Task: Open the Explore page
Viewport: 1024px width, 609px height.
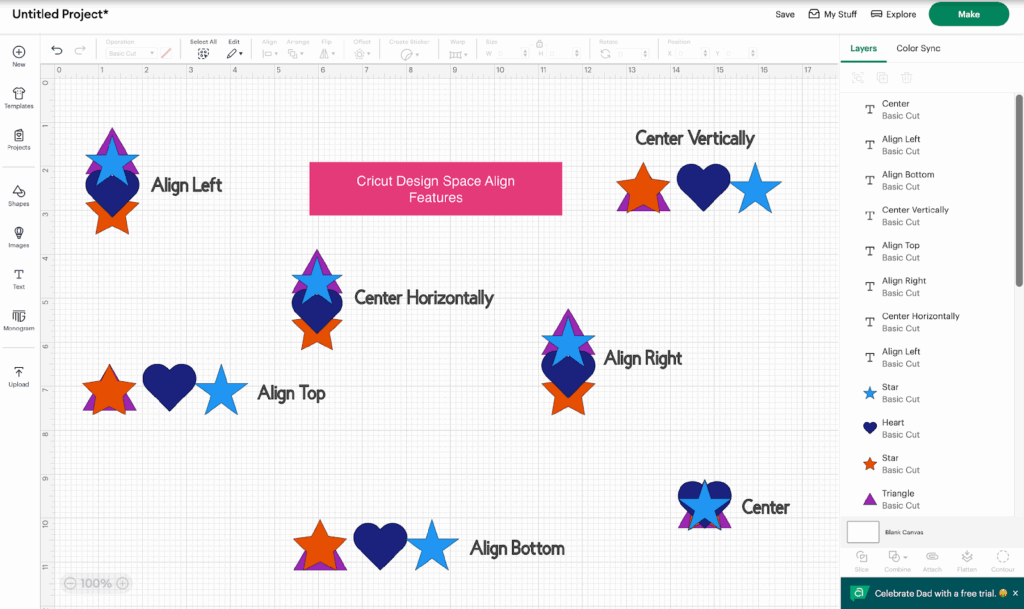Action: [893, 14]
